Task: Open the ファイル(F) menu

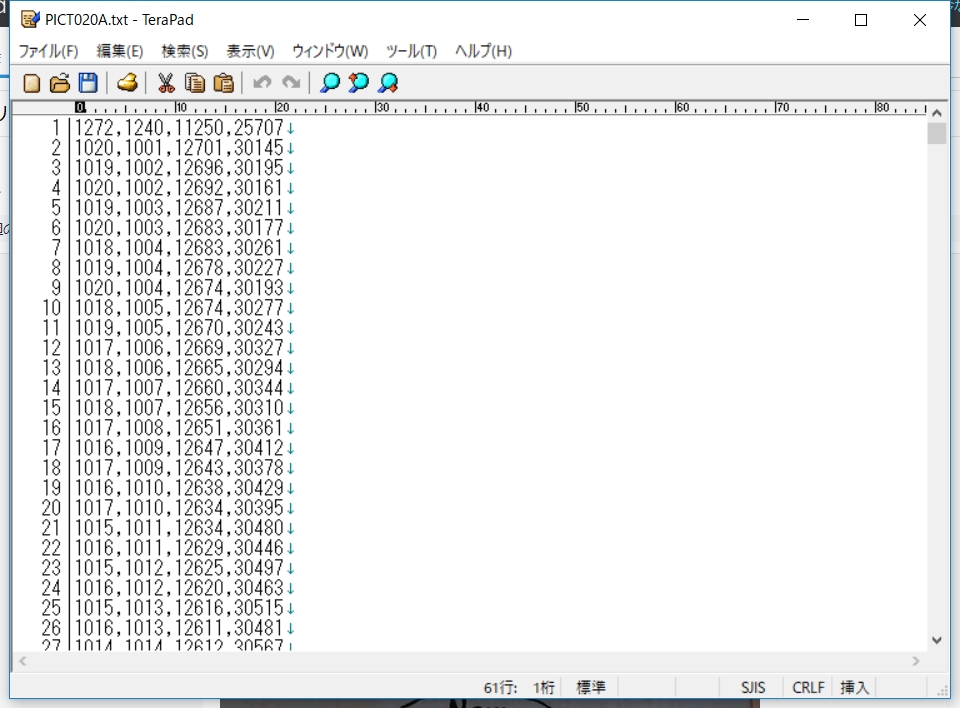Action: coord(48,51)
